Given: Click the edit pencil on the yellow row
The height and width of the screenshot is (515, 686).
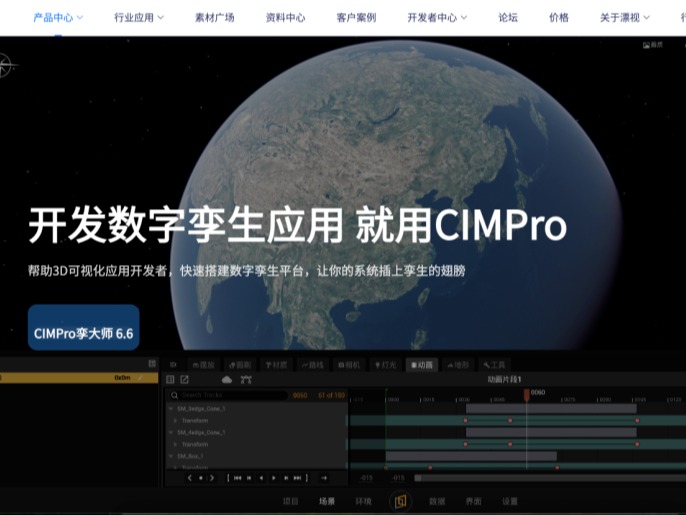Looking at the screenshot, I should [x=140, y=378].
